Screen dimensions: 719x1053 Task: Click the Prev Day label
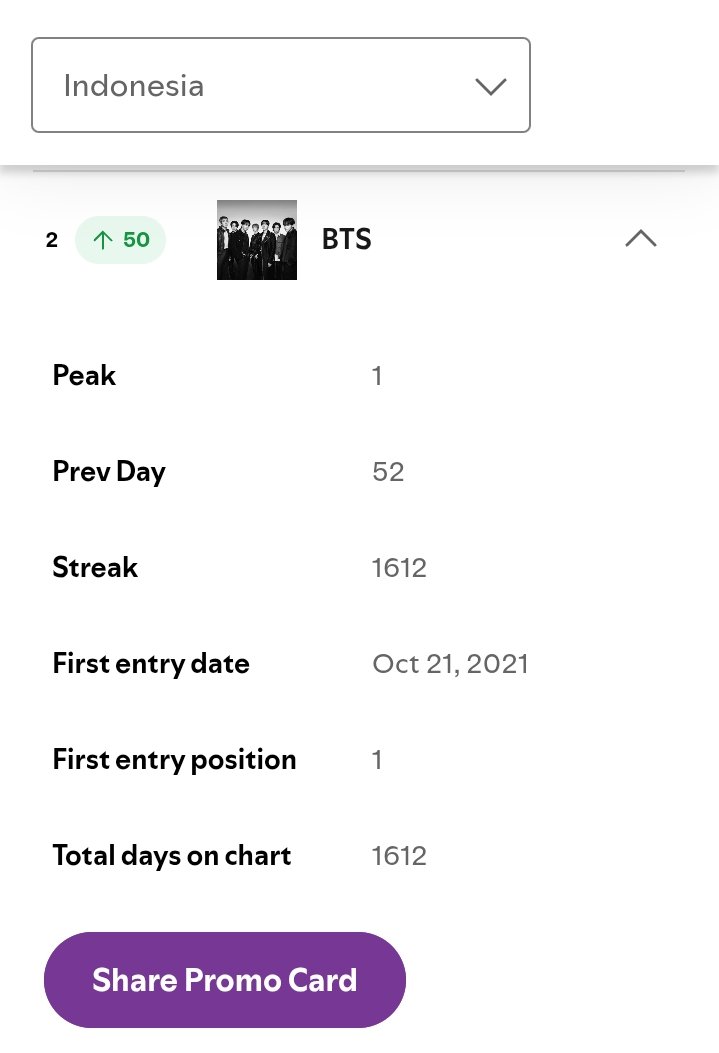pos(109,472)
